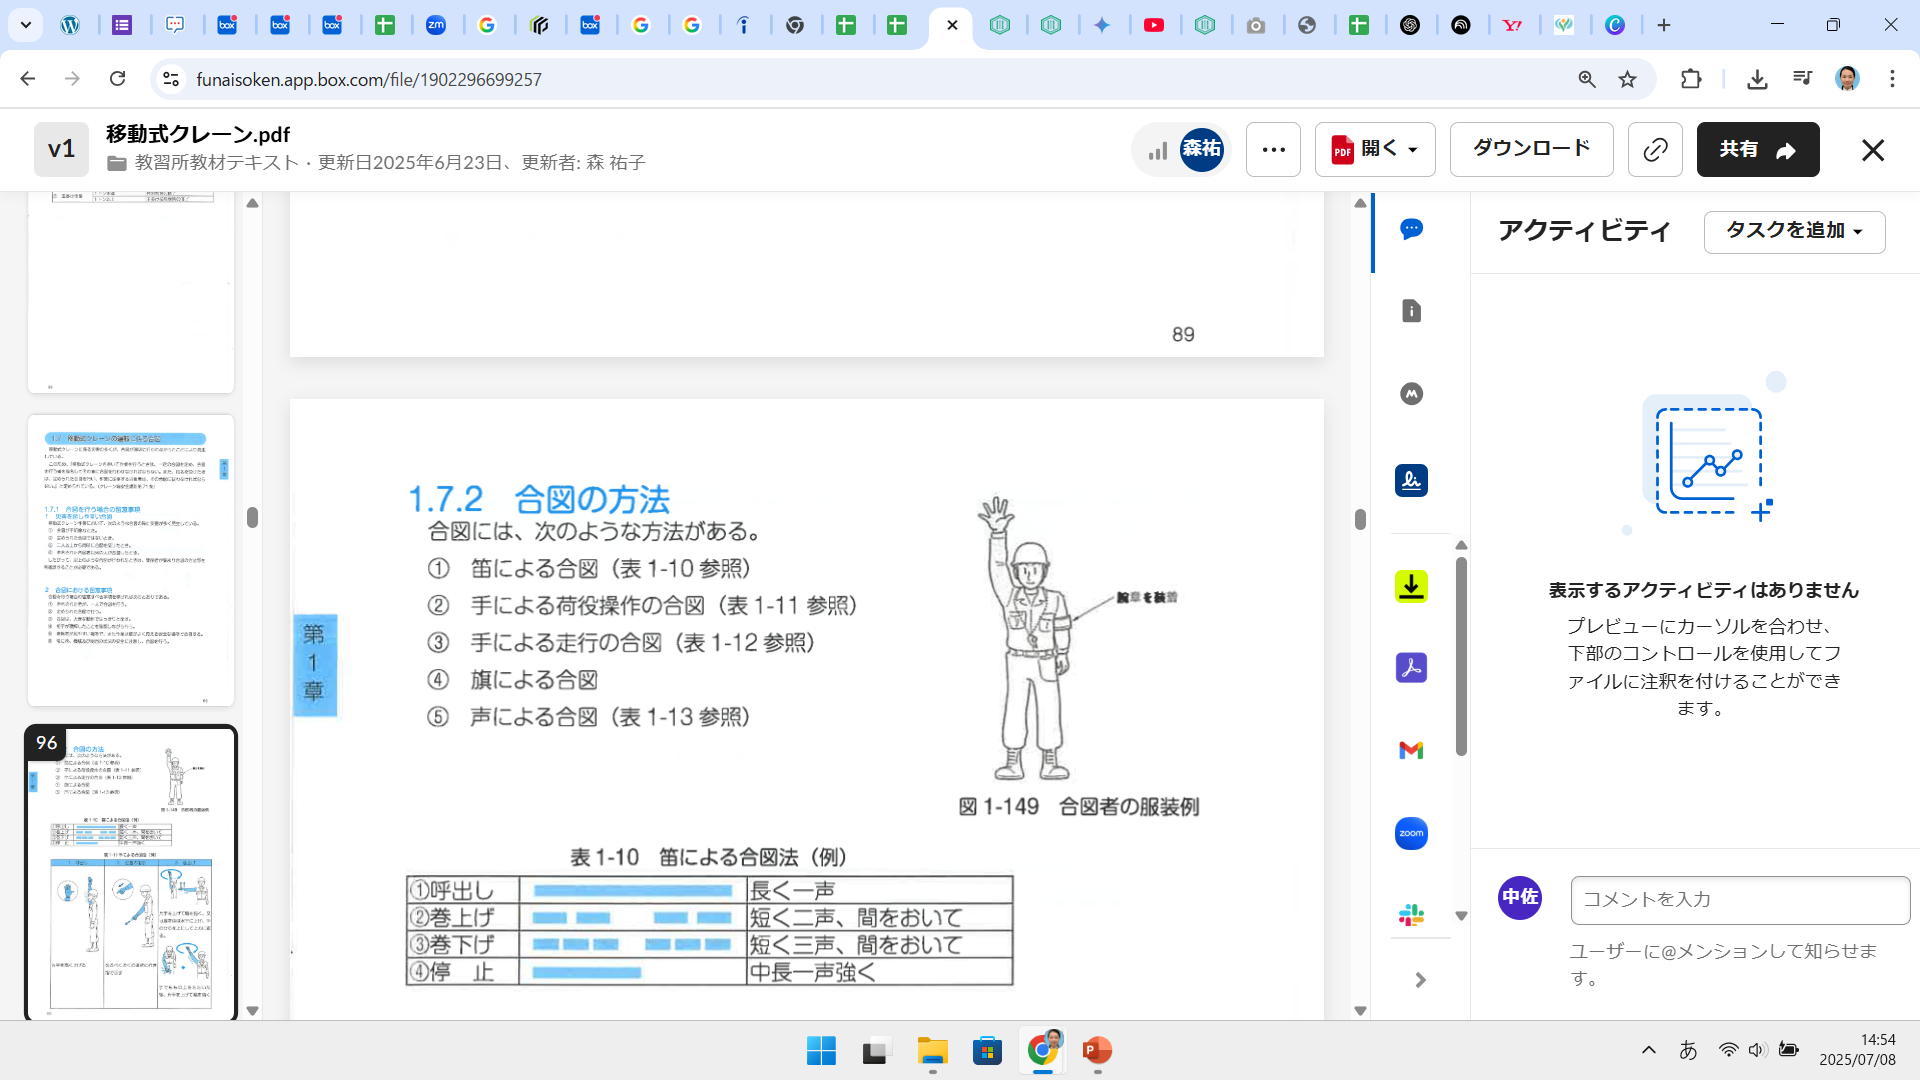Open the タスクを追加 dropdown

pos(1794,231)
